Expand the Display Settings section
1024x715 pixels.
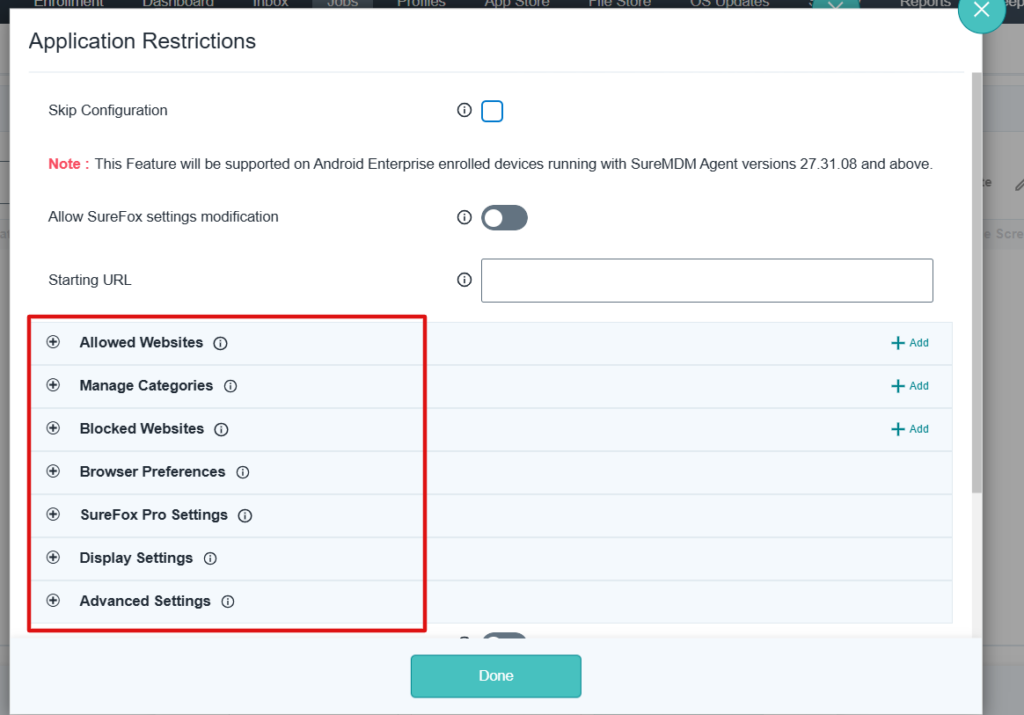54,558
